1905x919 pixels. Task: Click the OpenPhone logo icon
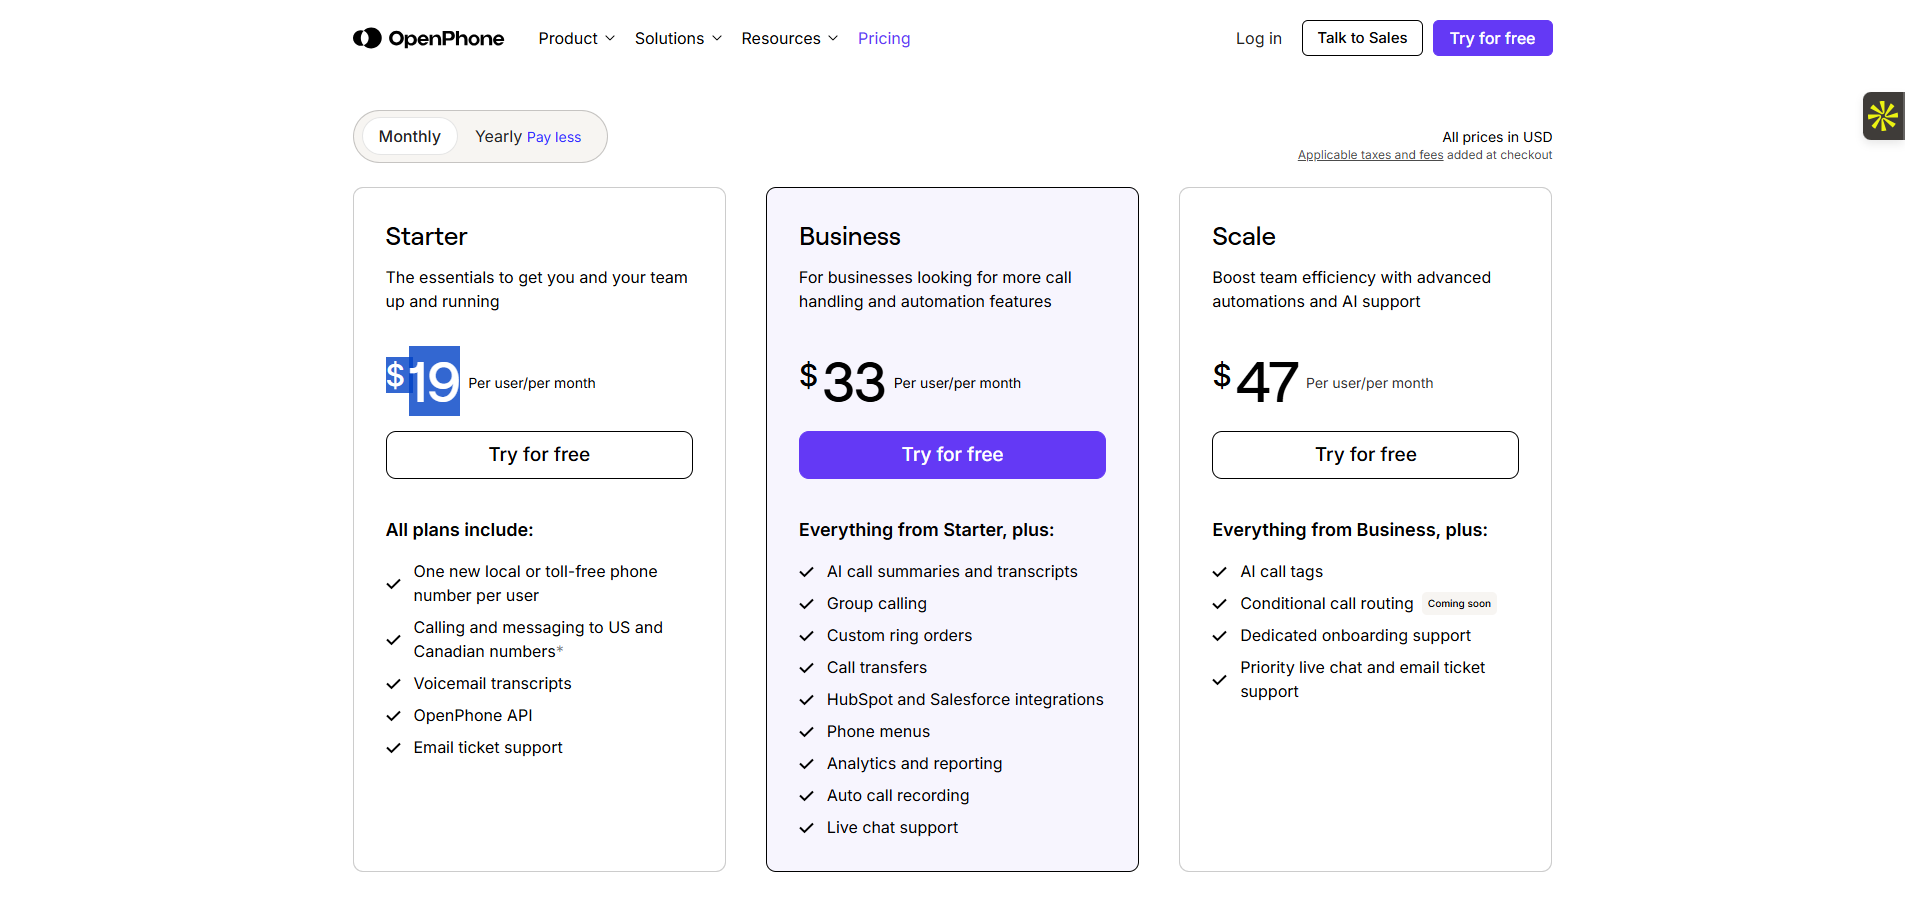tap(367, 38)
